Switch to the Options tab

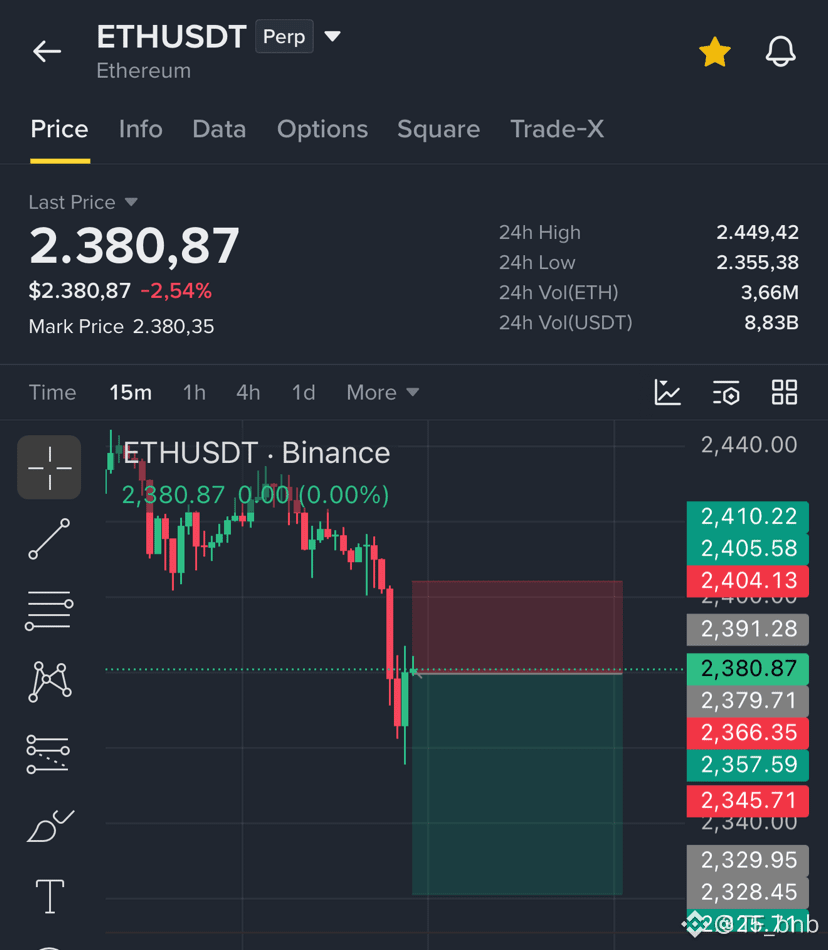coord(322,129)
